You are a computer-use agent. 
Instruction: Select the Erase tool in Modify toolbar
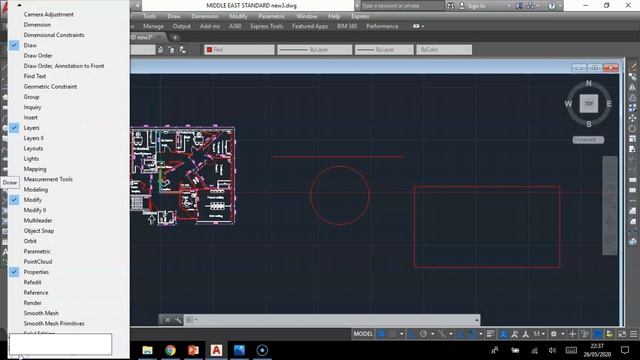633,66
